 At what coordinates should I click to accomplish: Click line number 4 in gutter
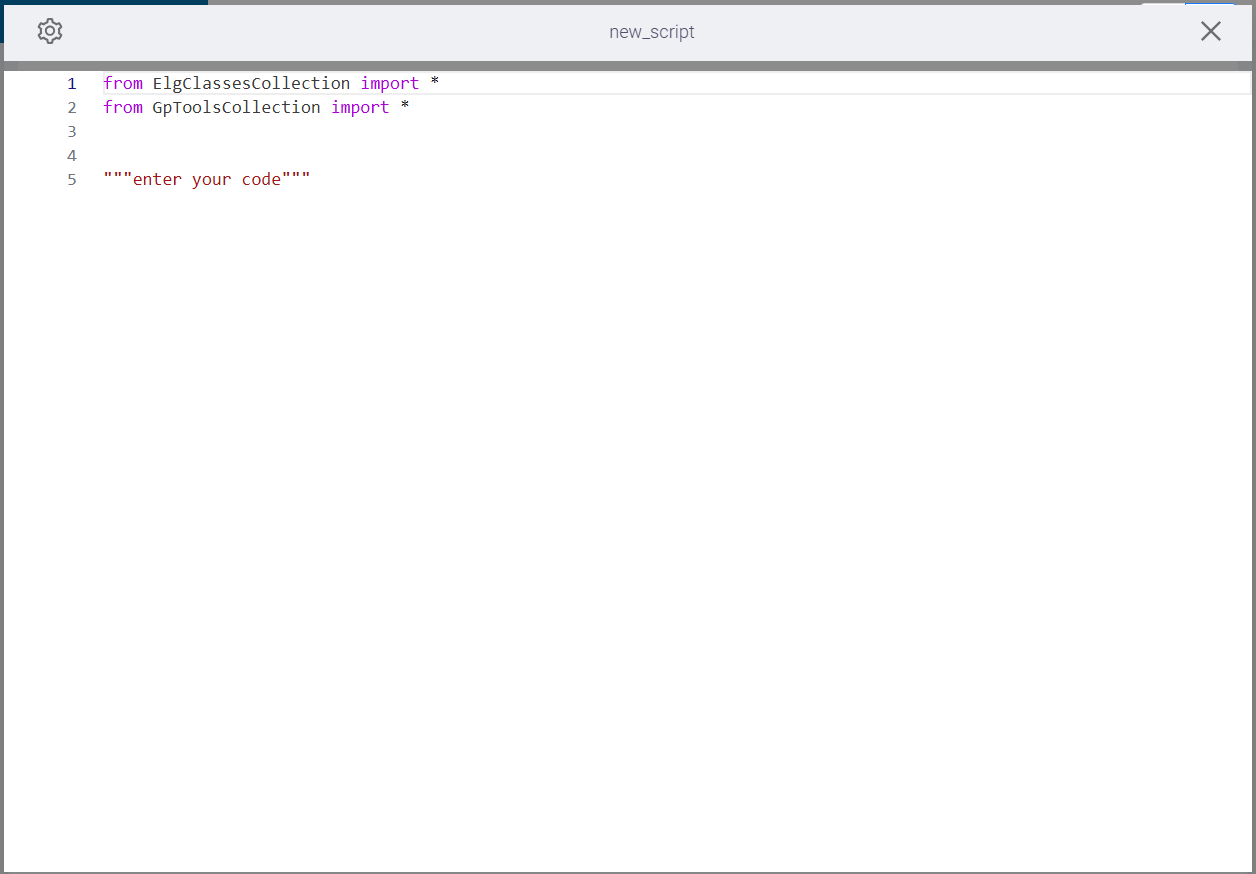point(71,156)
